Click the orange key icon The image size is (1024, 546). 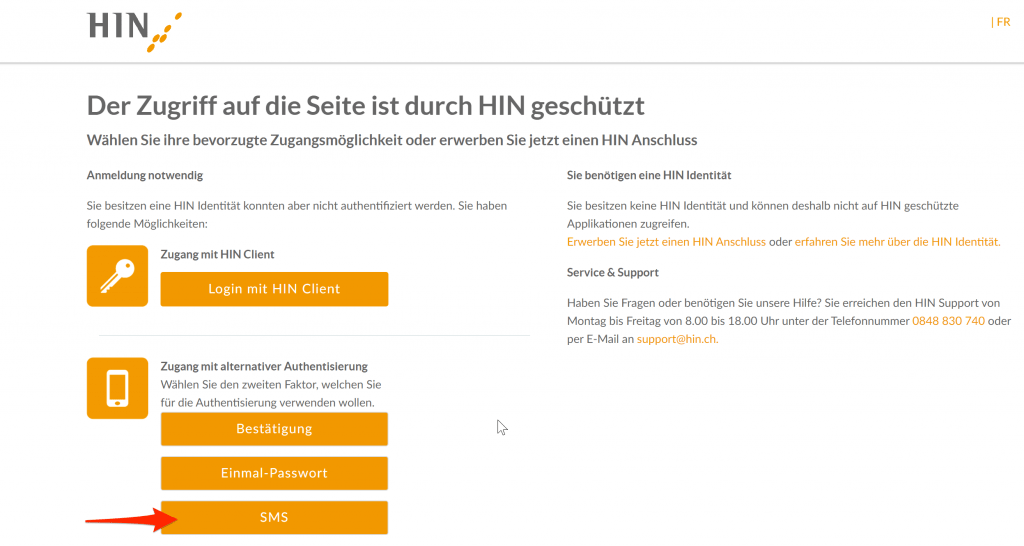[117, 276]
